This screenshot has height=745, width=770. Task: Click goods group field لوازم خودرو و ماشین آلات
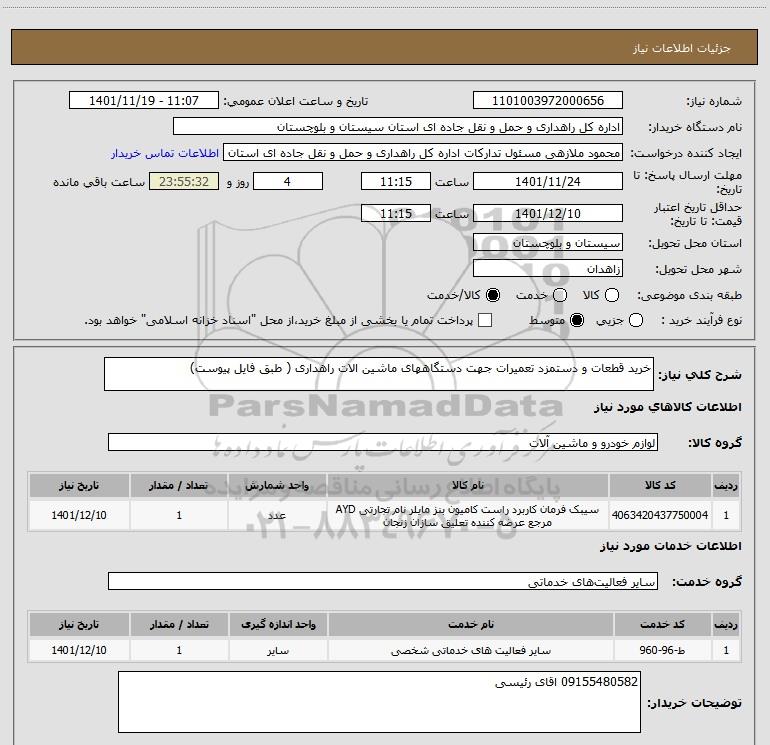[383, 442]
